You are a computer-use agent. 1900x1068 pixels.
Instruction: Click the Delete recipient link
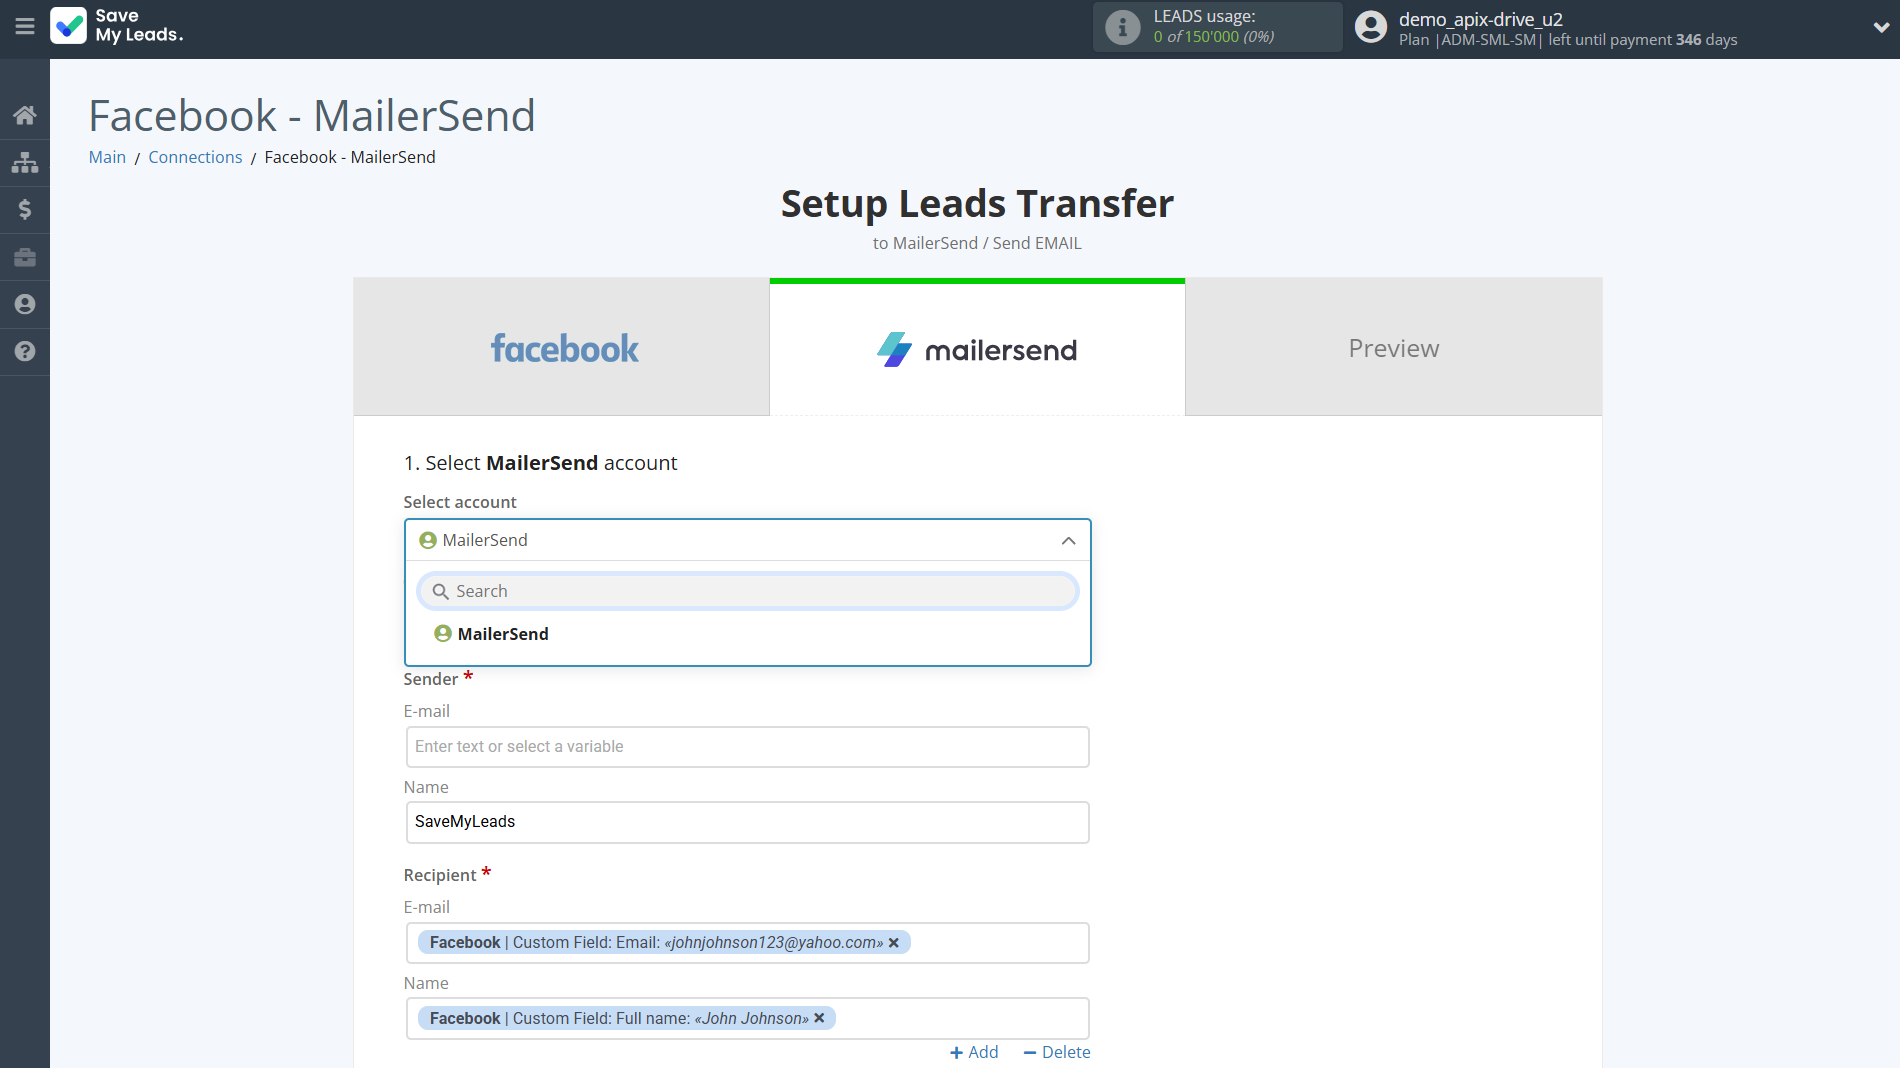point(1057,1052)
